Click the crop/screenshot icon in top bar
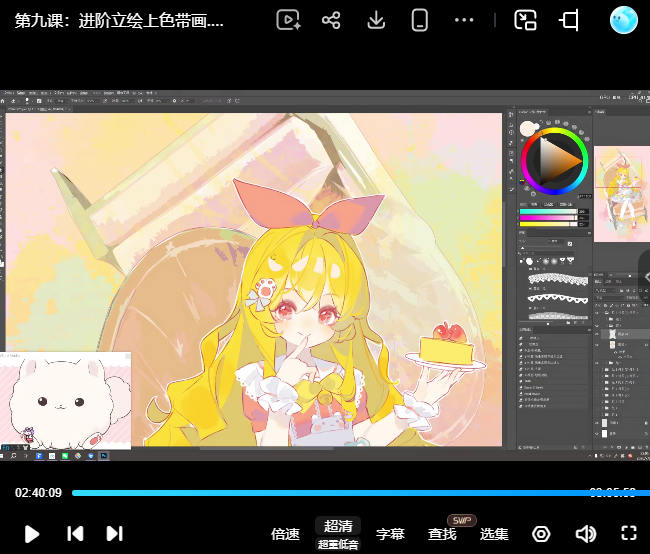Viewport: 650px width, 554px height. (x=569, y=20)
